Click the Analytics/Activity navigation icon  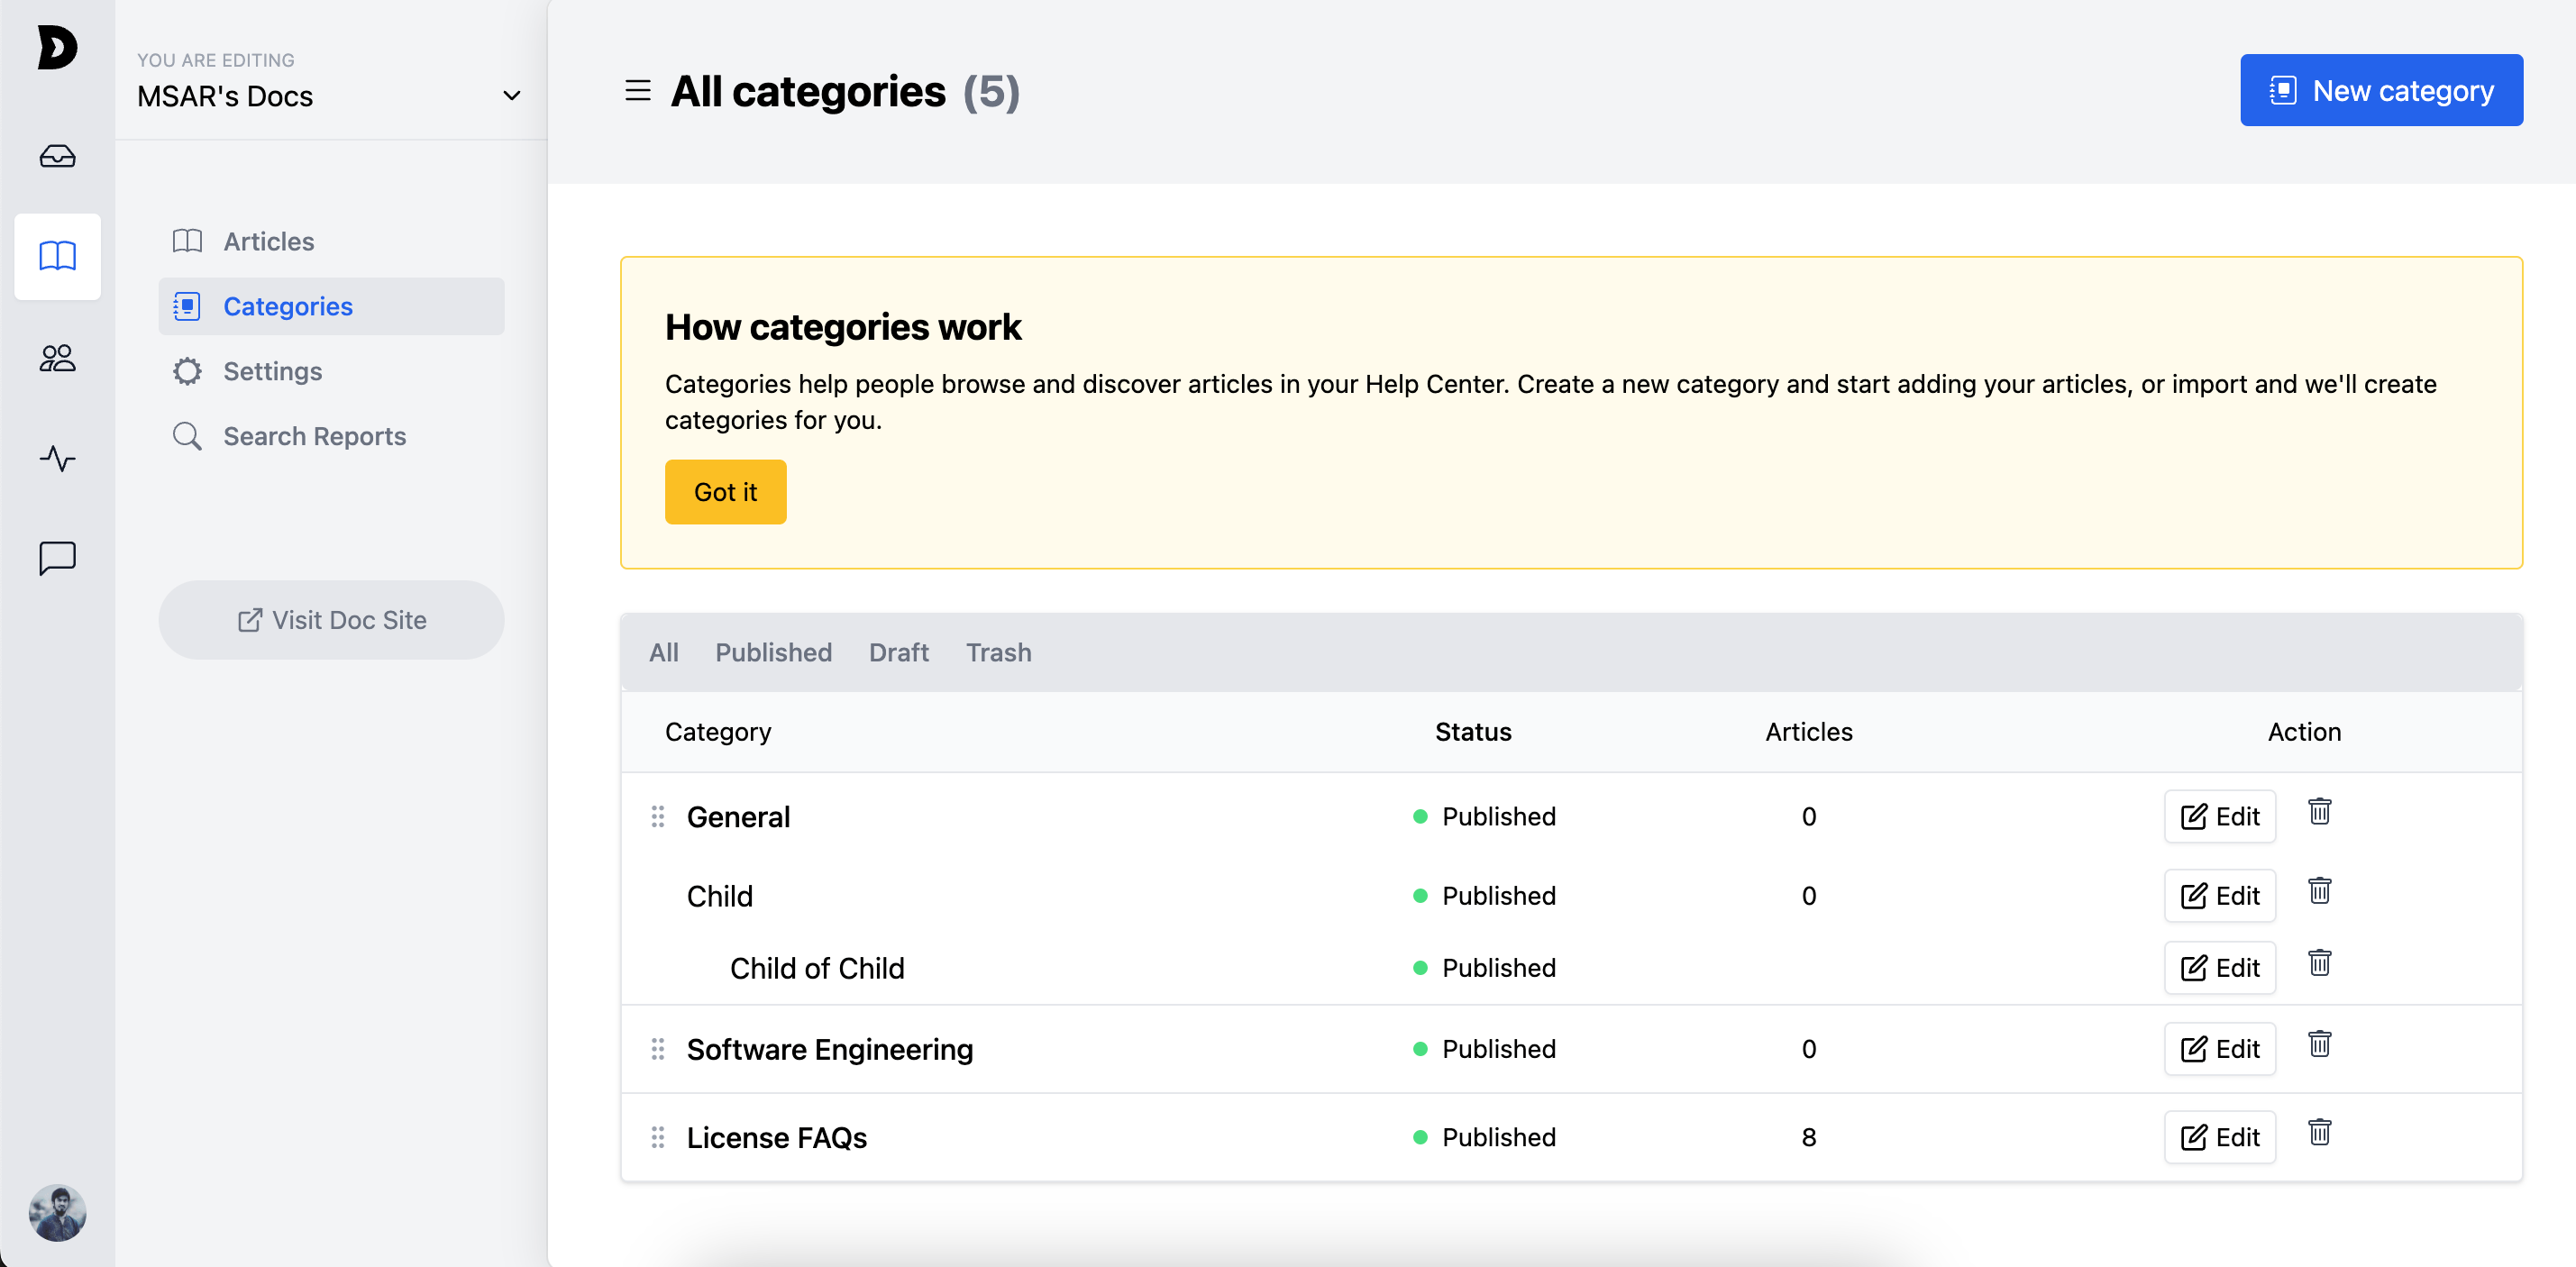58,459
